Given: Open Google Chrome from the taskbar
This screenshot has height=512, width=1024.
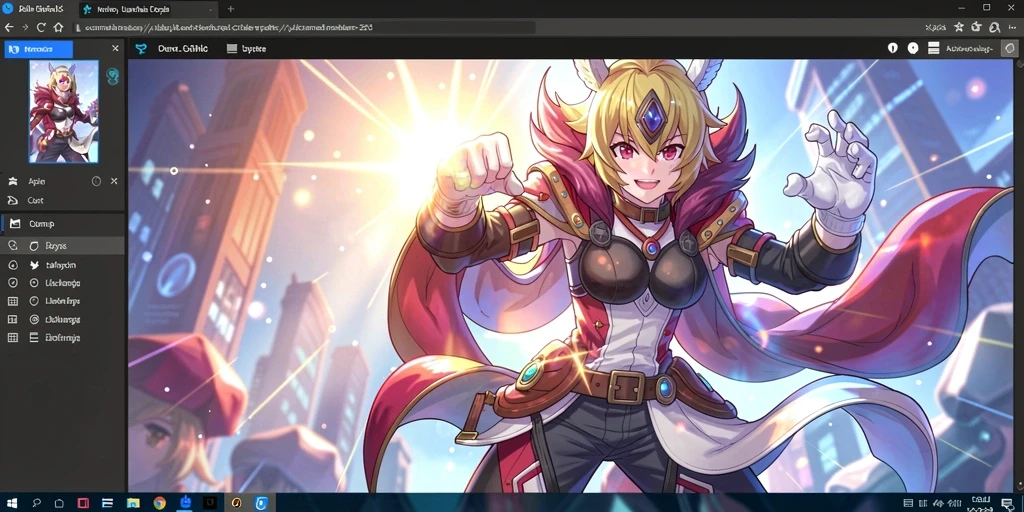Looking at the screenshot, I should pyautogui.click(x=159, y=503).
